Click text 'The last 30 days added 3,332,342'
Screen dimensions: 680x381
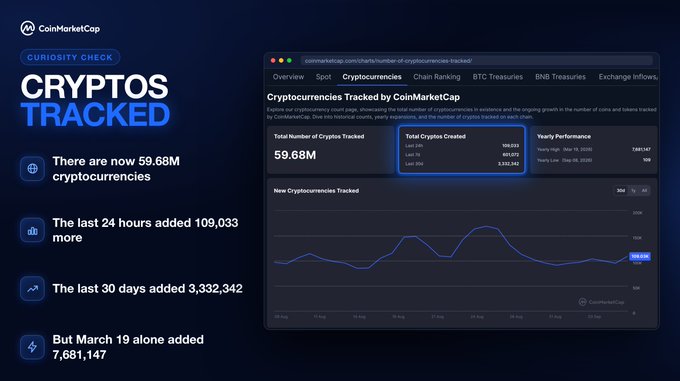(147, 289)
